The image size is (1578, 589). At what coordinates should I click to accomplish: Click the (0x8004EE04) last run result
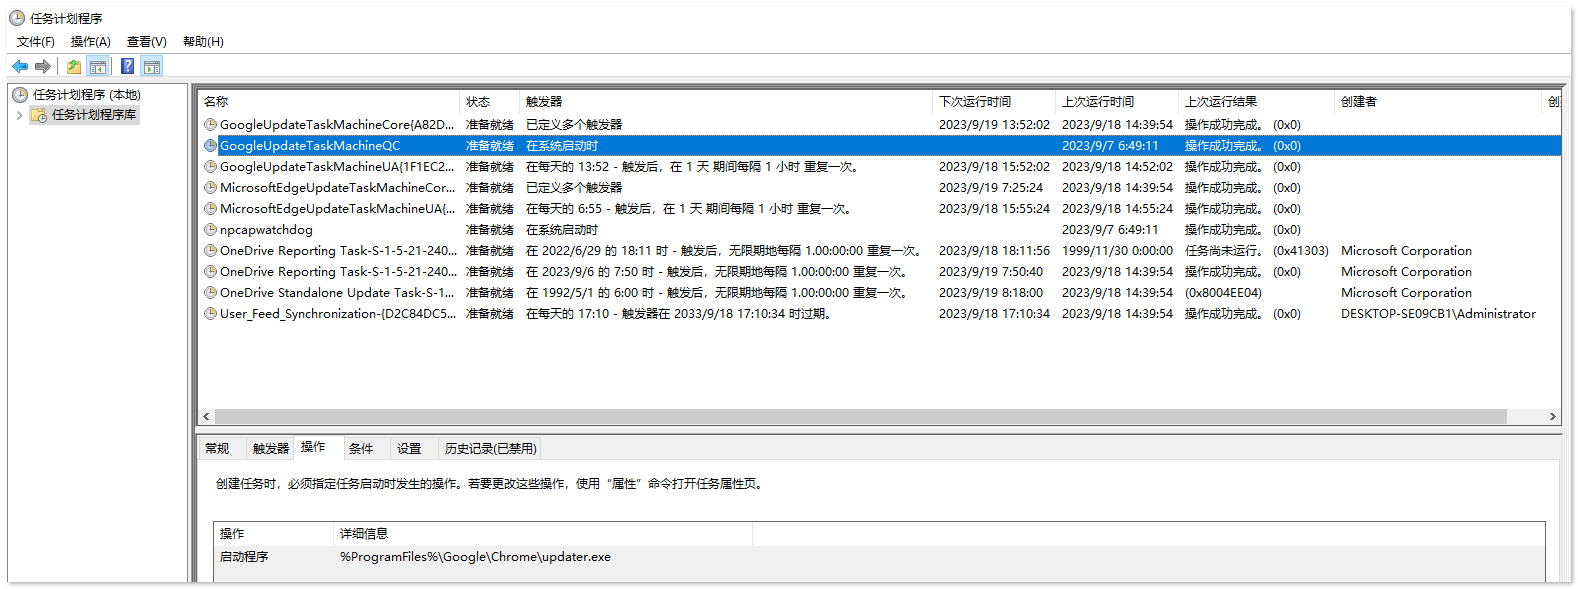tap(1223, 293)
